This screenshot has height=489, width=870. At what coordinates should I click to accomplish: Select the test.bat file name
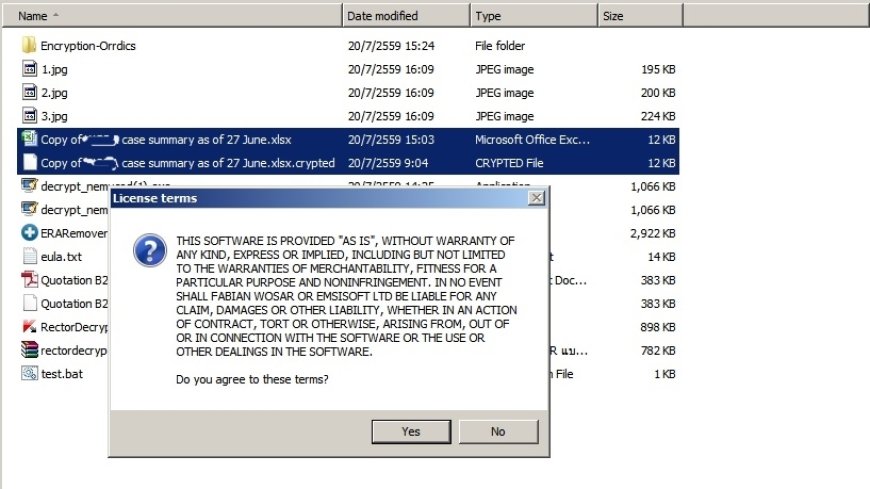coord(62,374)
